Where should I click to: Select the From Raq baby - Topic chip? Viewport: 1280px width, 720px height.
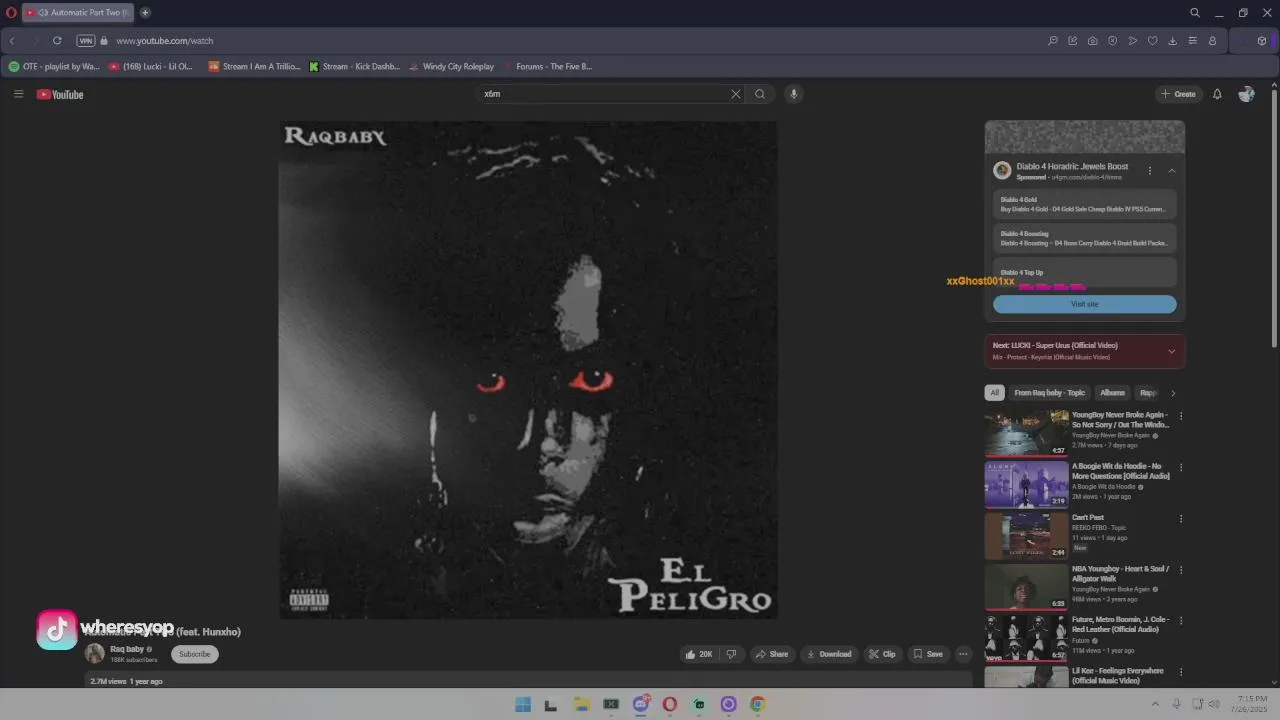[1049, 393]
